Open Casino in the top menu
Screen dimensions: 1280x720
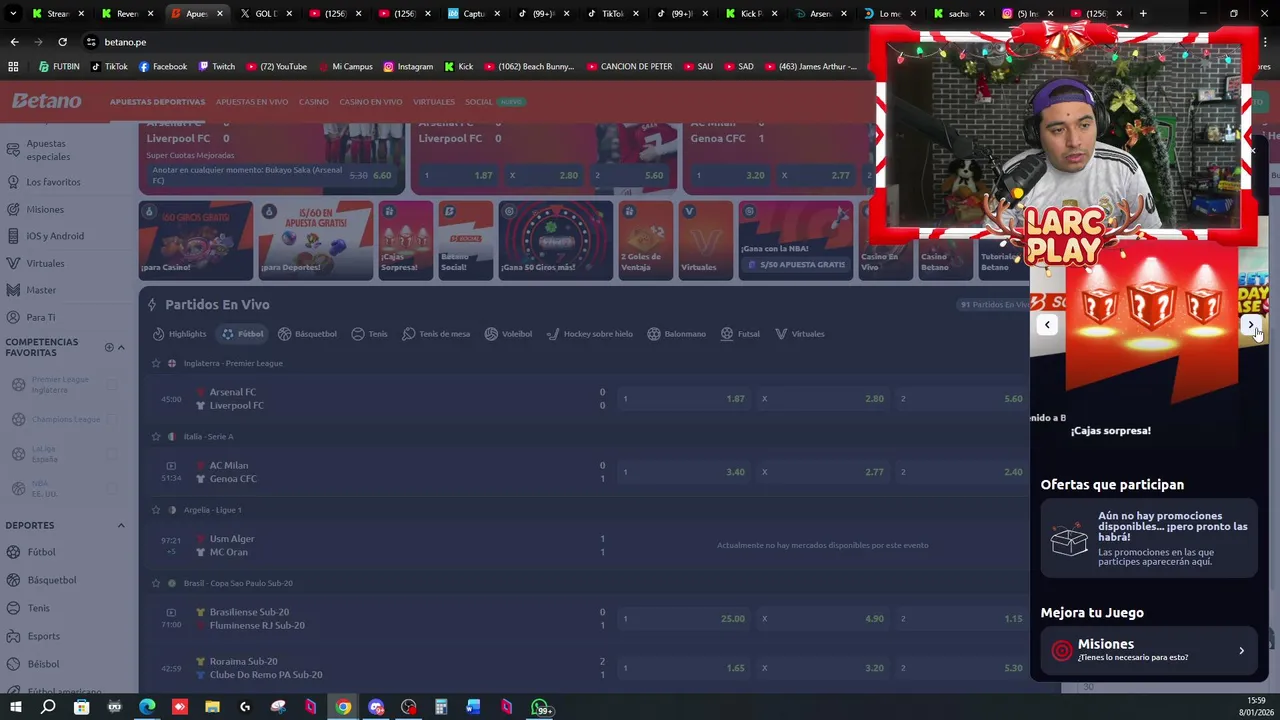click(313, 102)
